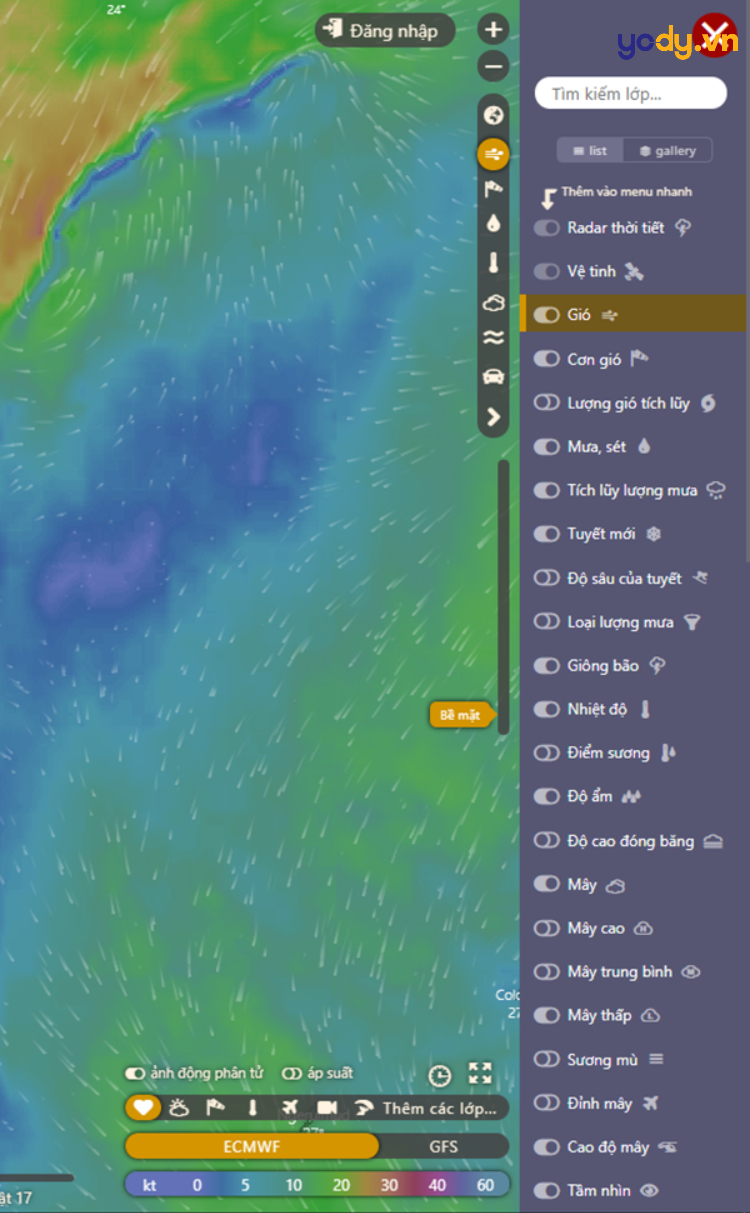750x1213 pixels.
Task: Select Nhiệt độ layer
Action: pos(632,709)
